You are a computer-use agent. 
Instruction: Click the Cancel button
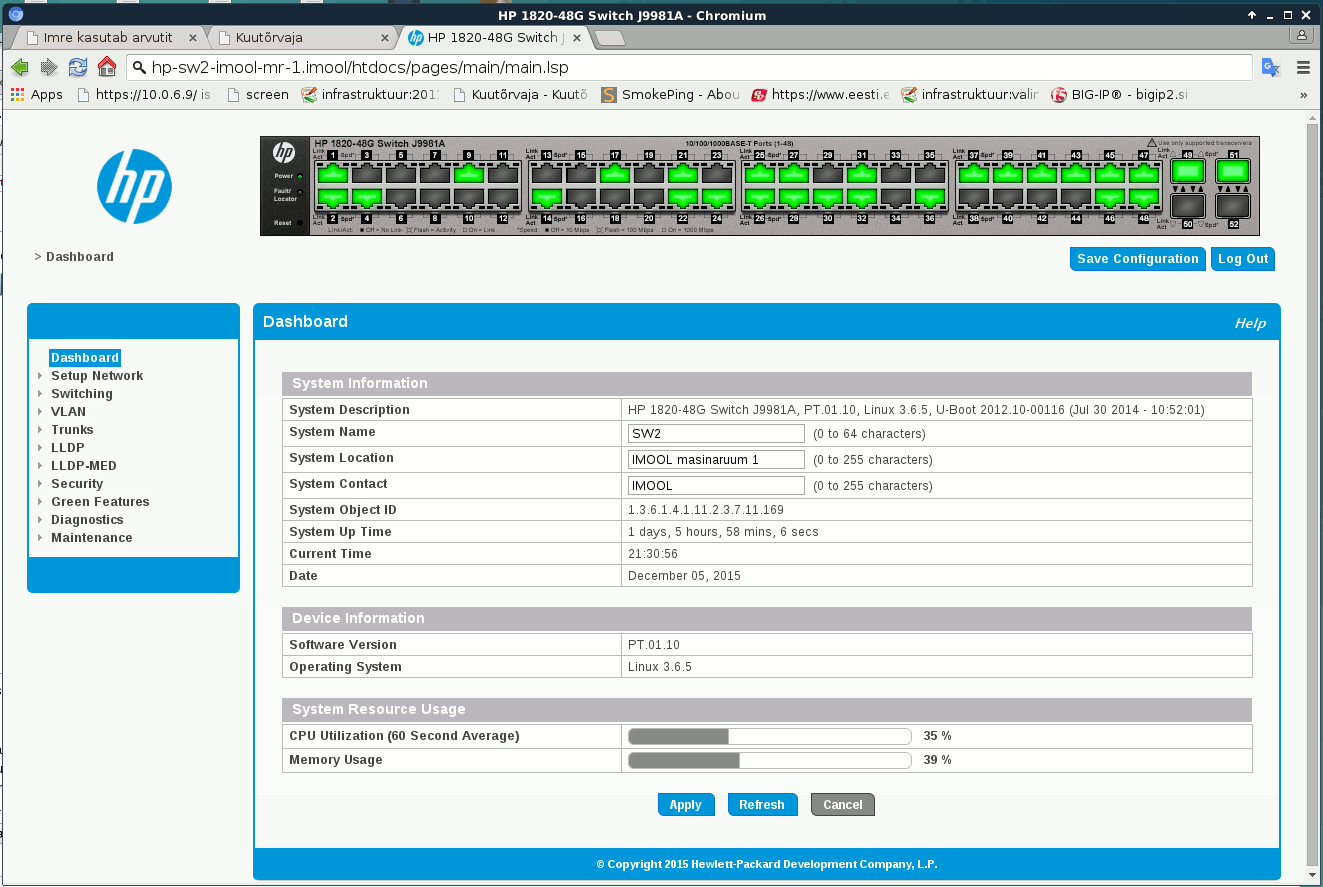click(843, 805)
